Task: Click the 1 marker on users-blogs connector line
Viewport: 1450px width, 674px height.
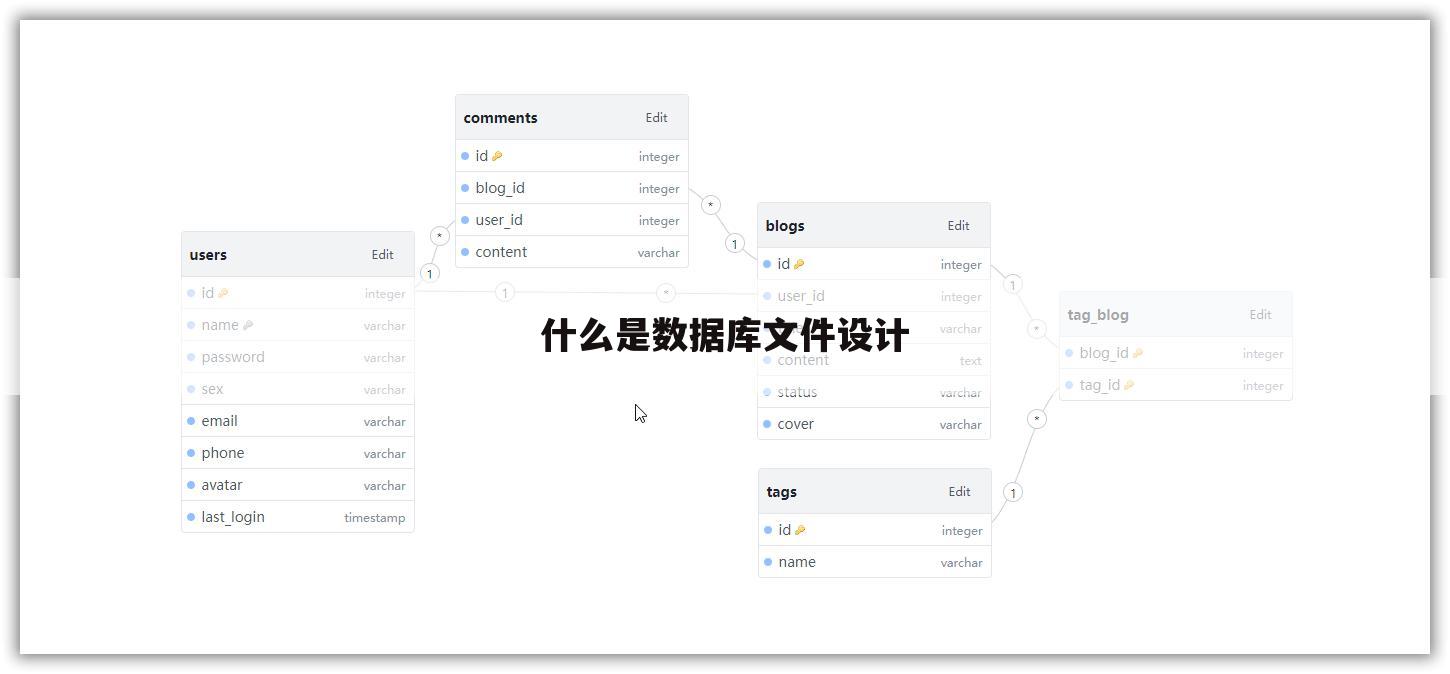Action: pos(505,293)
